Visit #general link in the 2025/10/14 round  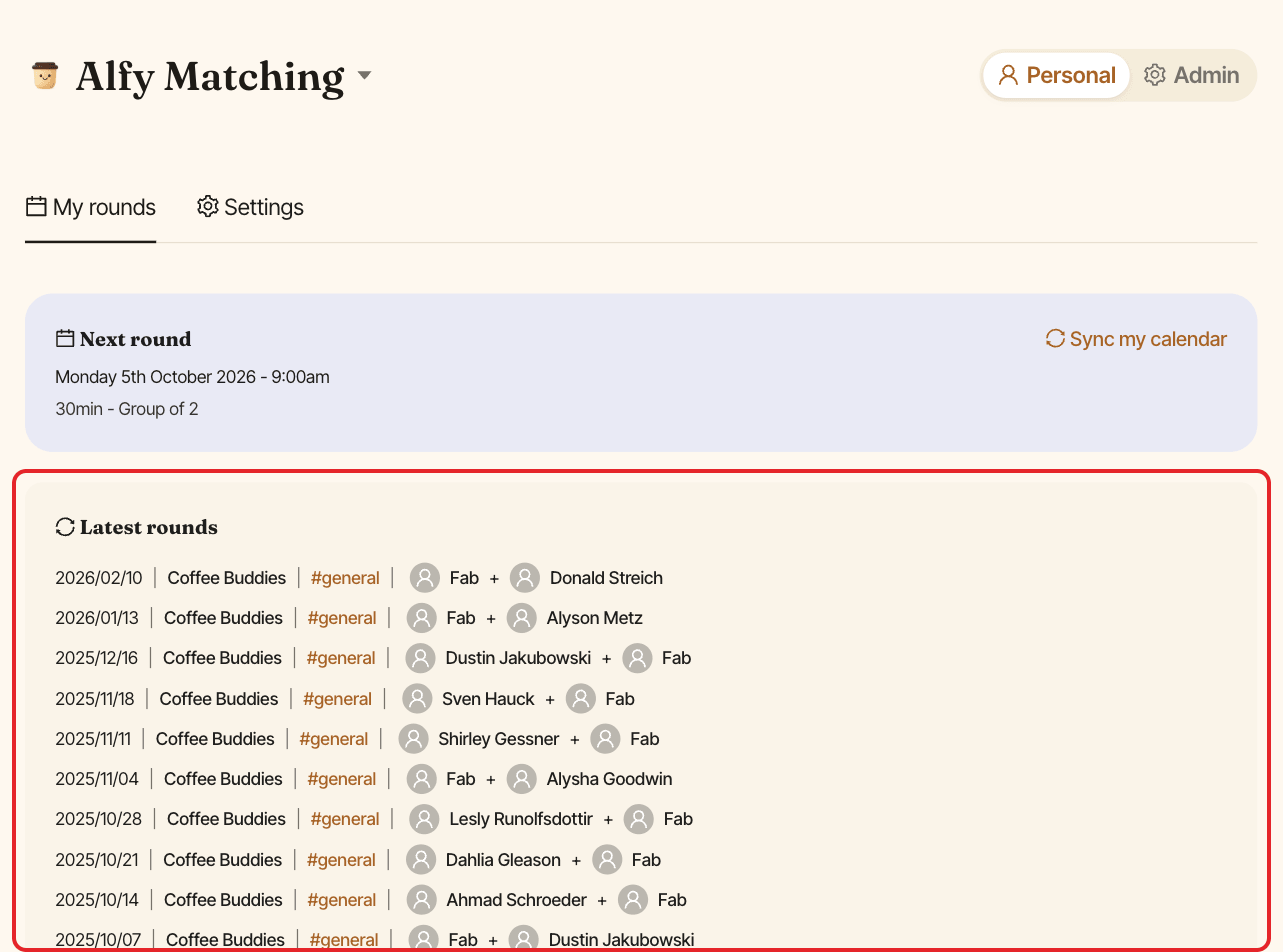click(342, 900)
